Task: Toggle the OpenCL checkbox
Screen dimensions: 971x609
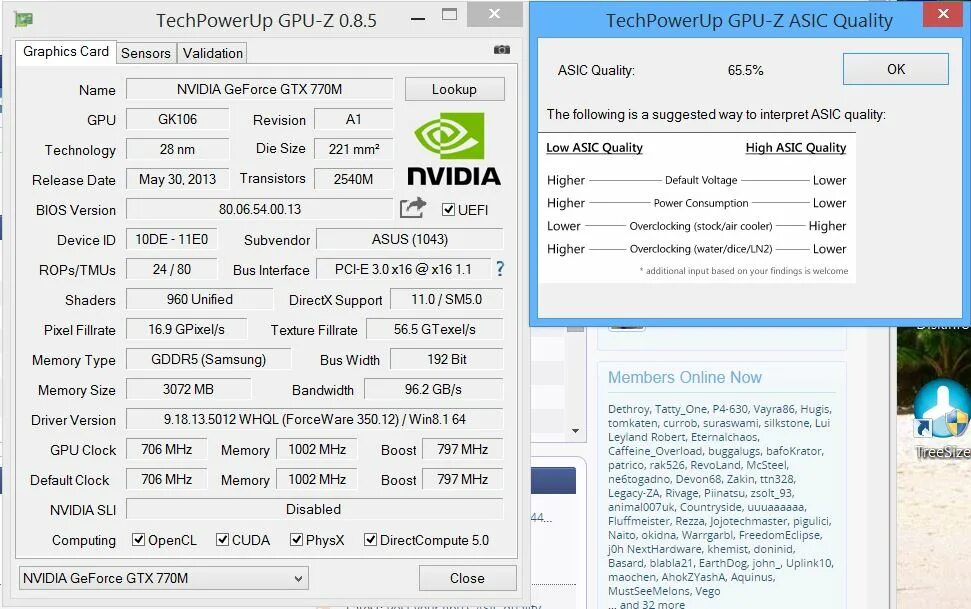Action: [x=139, y=540]
